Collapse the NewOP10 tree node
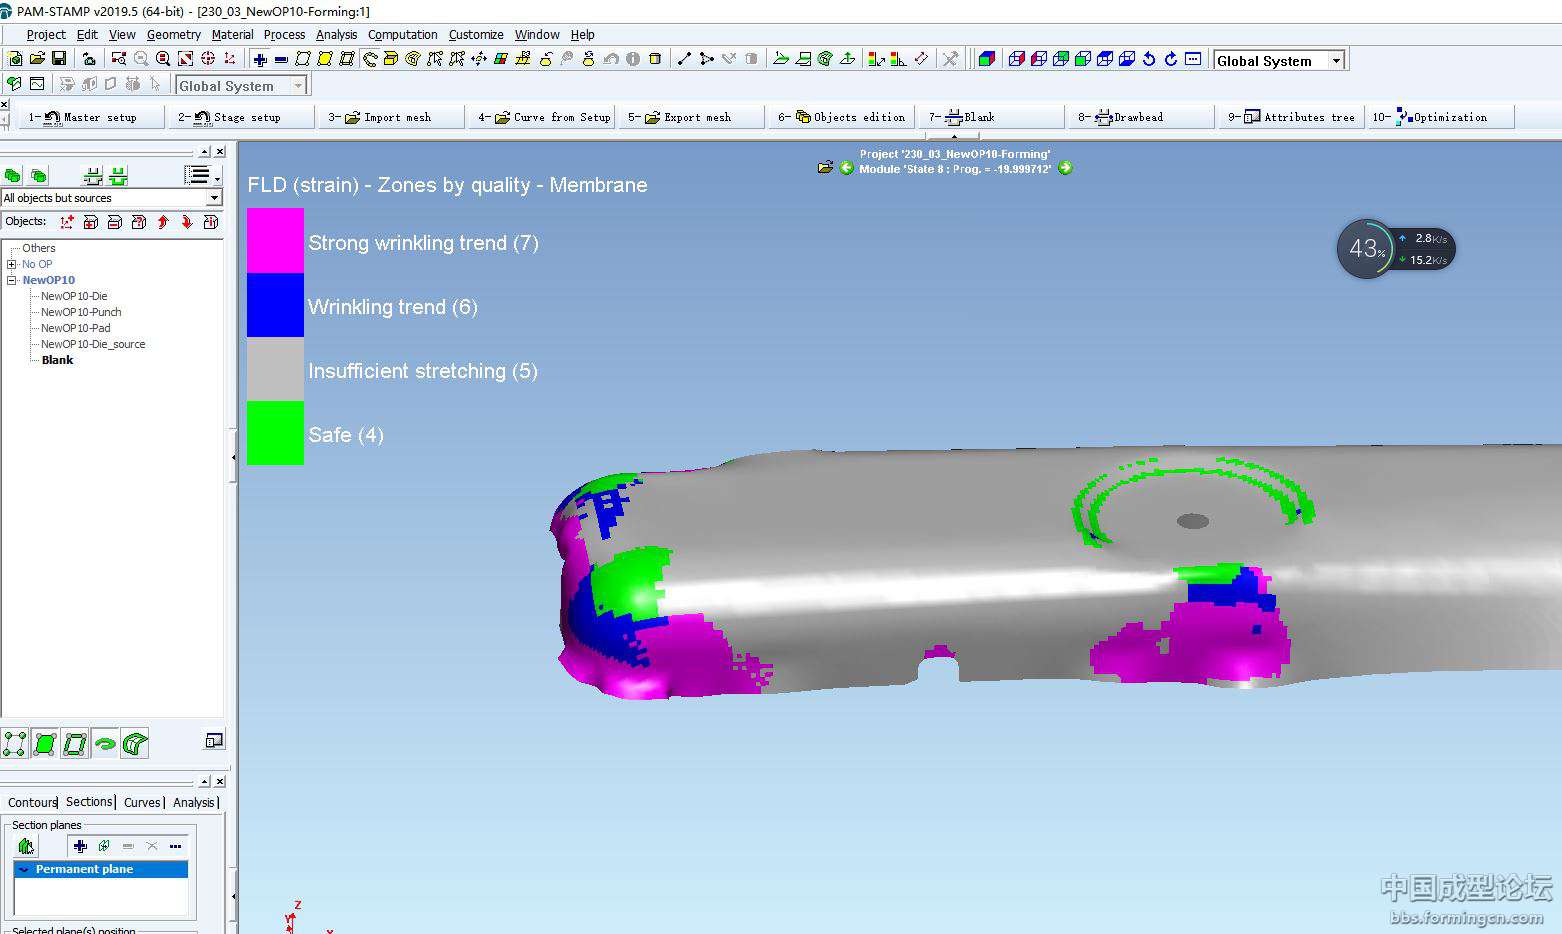Screen dimensions: 1562x934 tap(12, 280)
